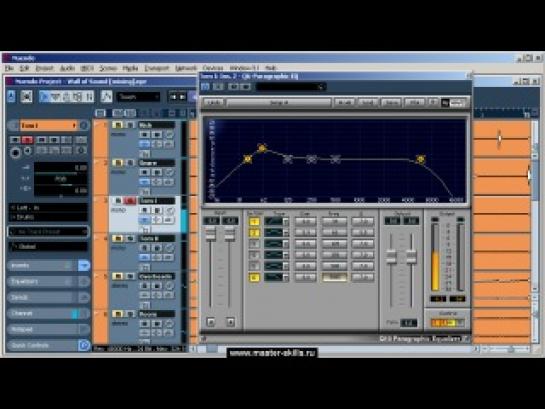Select the band 6 marker on the EQ graph
The height and width of the screenshot is (409, 545).
[421, 159]
